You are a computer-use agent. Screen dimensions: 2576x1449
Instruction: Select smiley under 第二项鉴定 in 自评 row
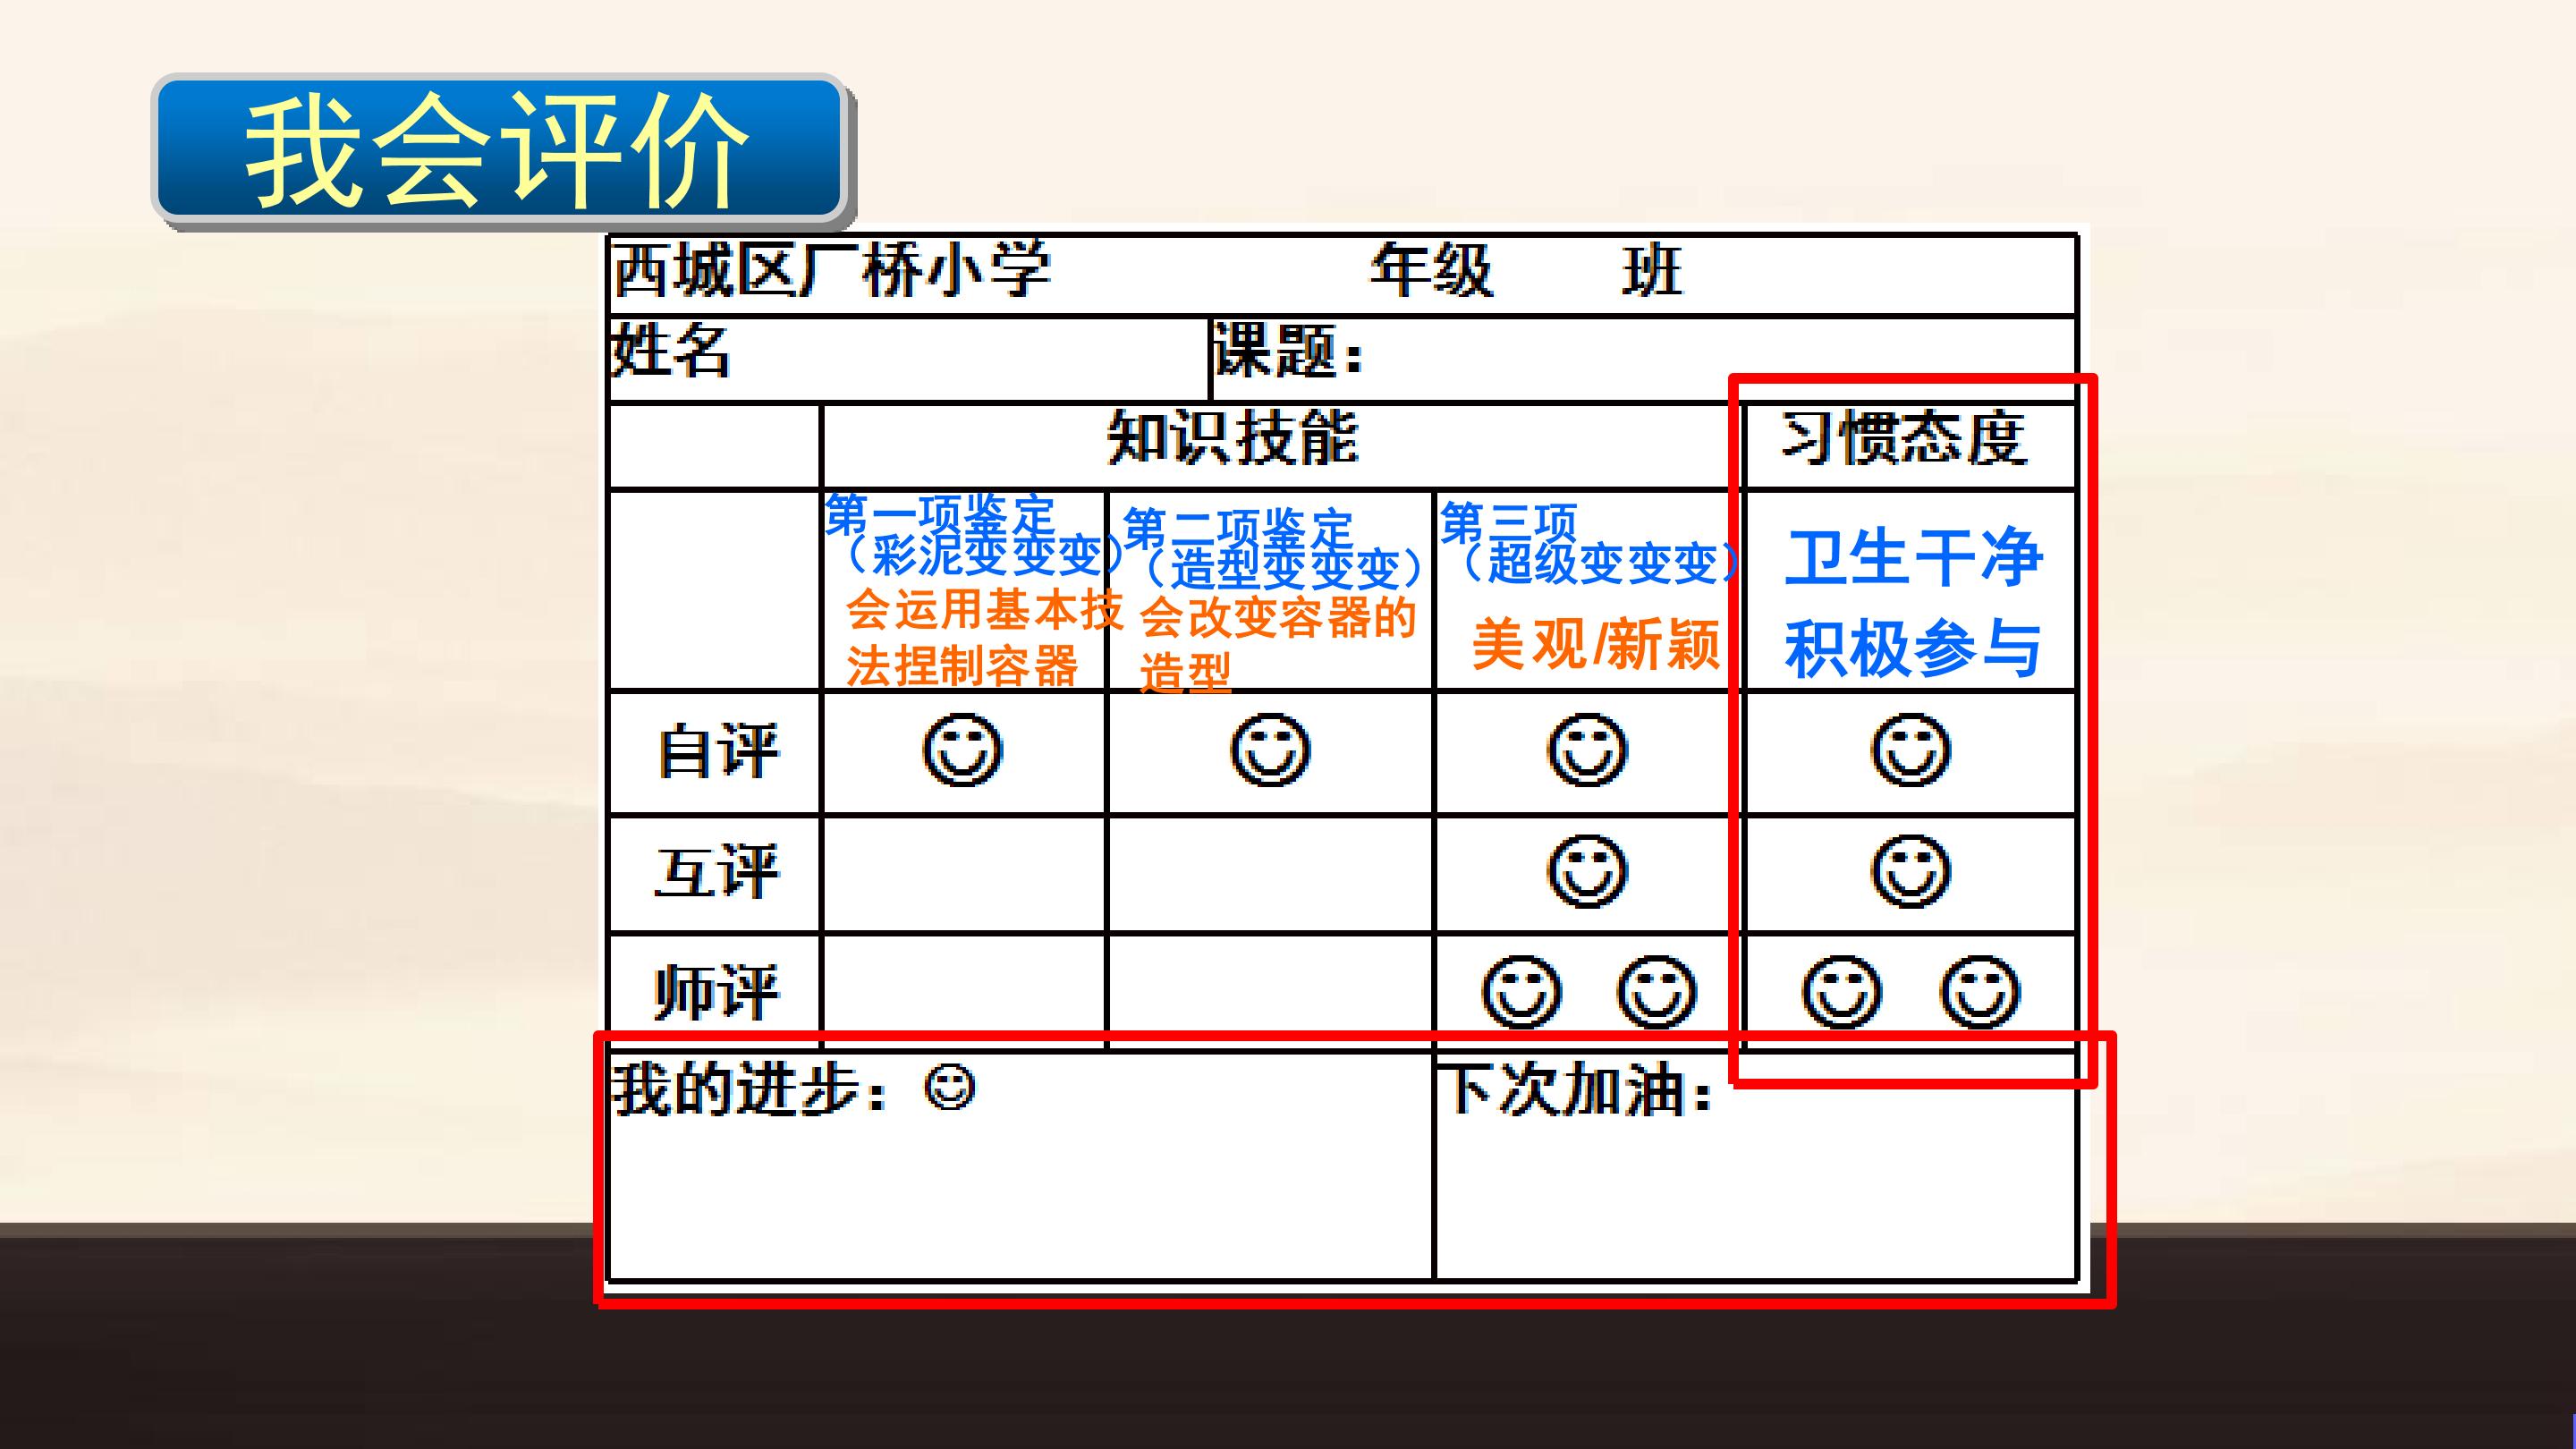(1269, 751)
